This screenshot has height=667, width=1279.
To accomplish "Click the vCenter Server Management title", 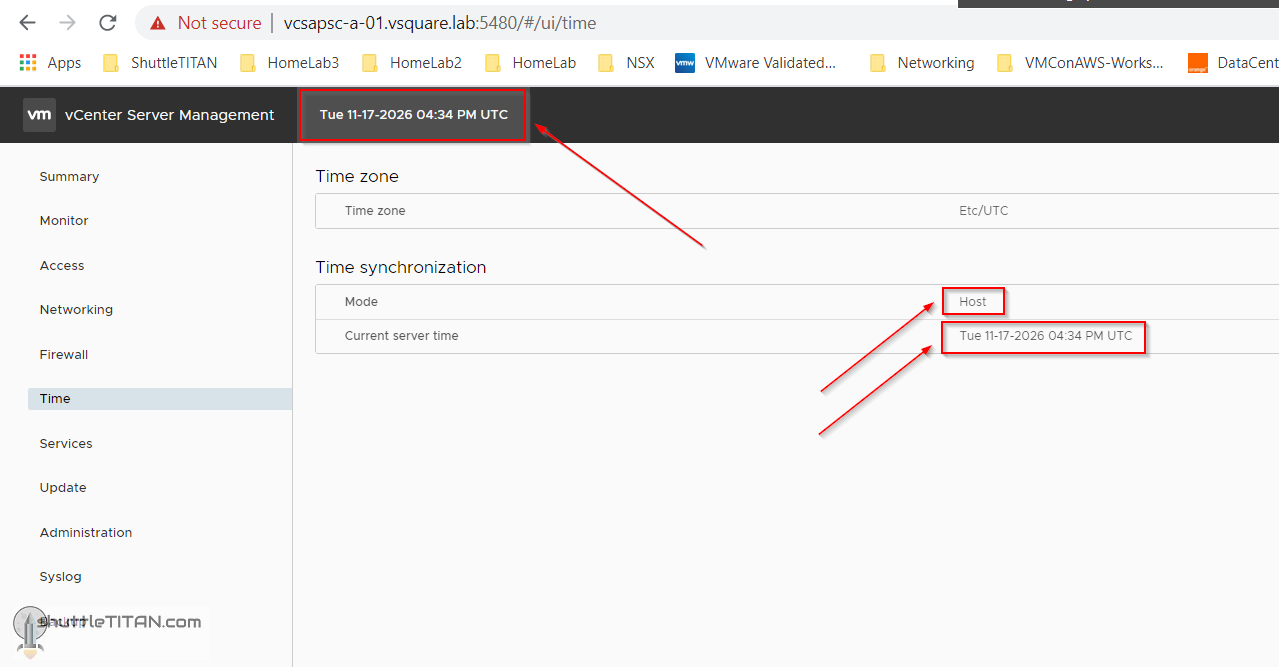I will pyautogui.click(x=169, y=115).
